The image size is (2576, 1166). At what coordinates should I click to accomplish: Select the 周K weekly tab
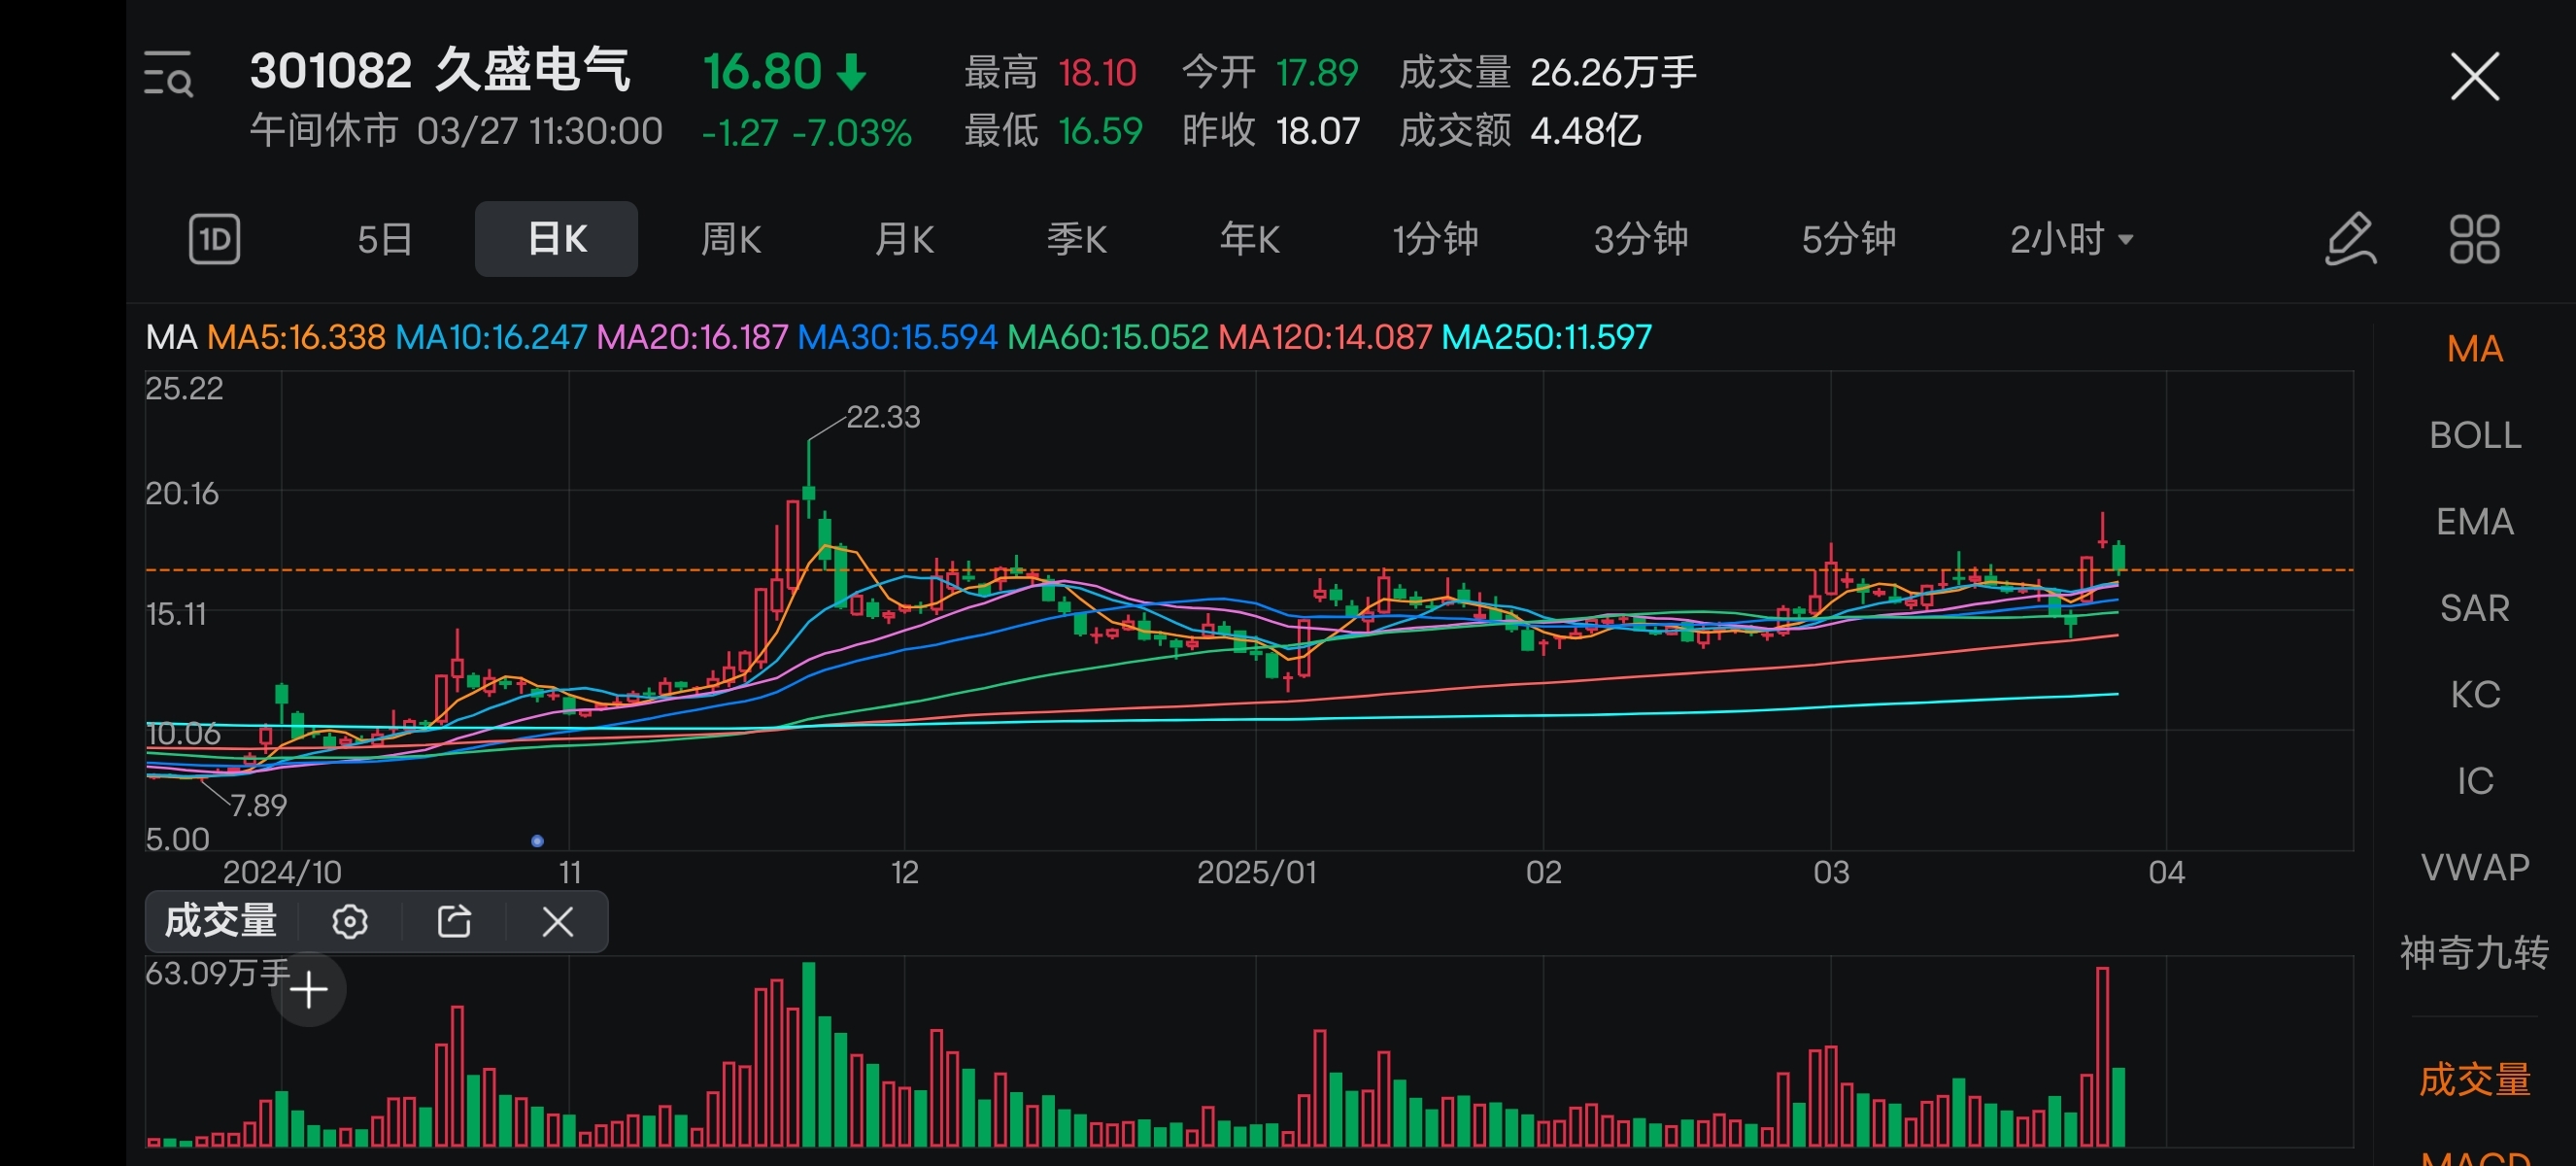[x=730, y=239]
